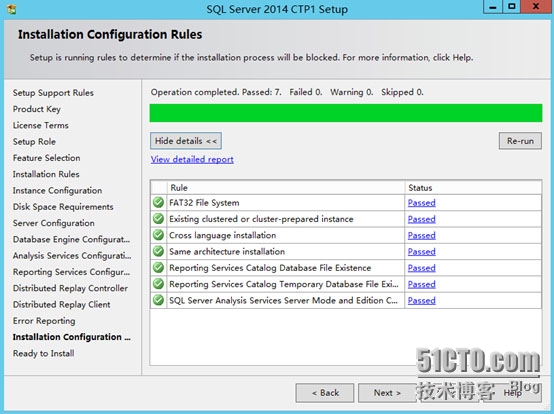Click Same architecture installation rule text
Image resolution: width=554 pixels, height=414 pixels.
227,252
